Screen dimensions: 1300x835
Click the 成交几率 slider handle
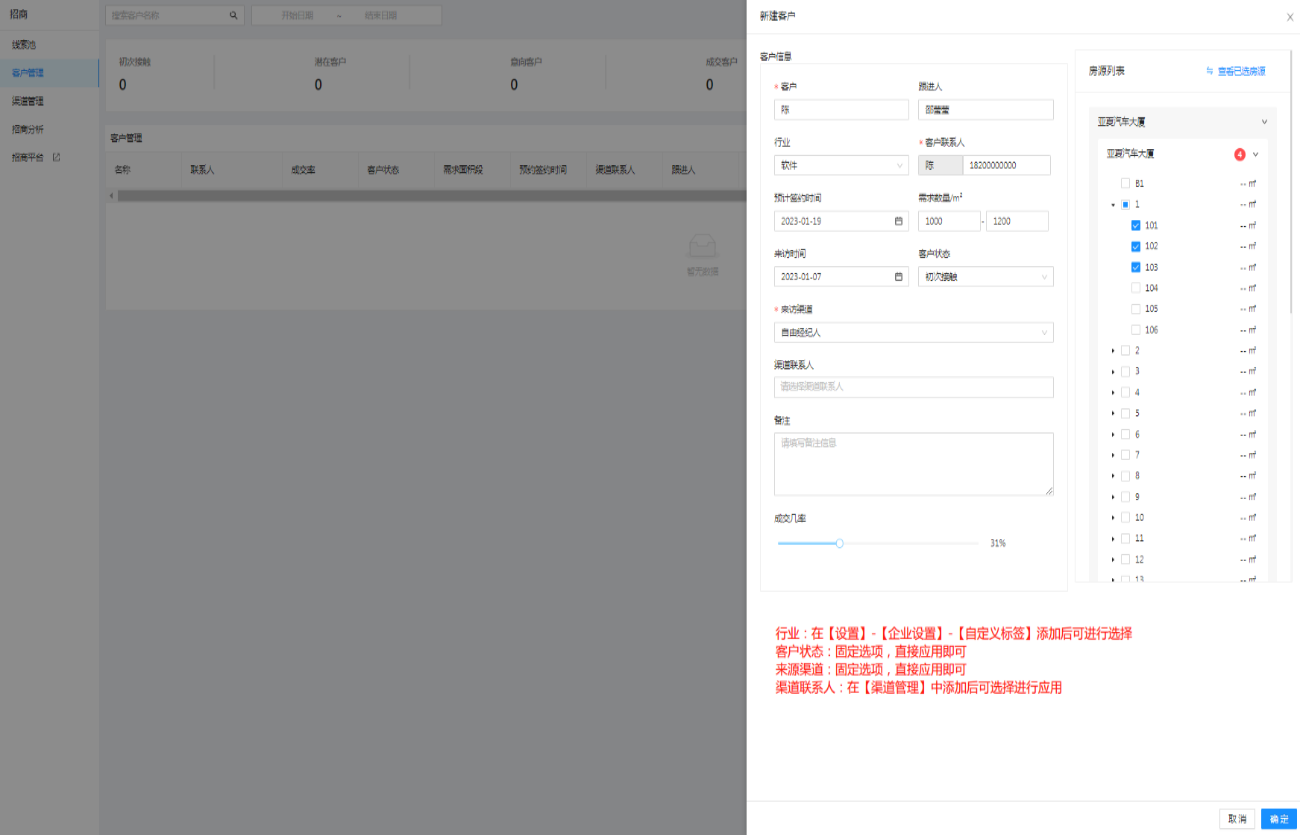(840, 543)
